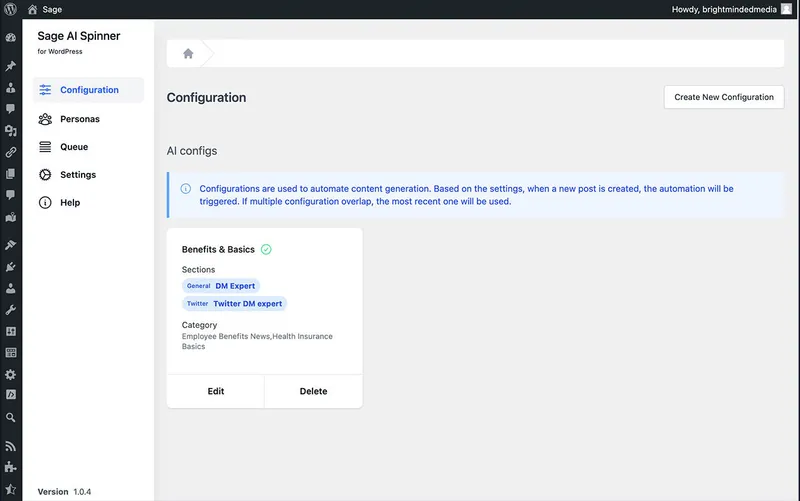
Task: Click the Twitter DM expert section tag
Action: (x=235, y=304)
